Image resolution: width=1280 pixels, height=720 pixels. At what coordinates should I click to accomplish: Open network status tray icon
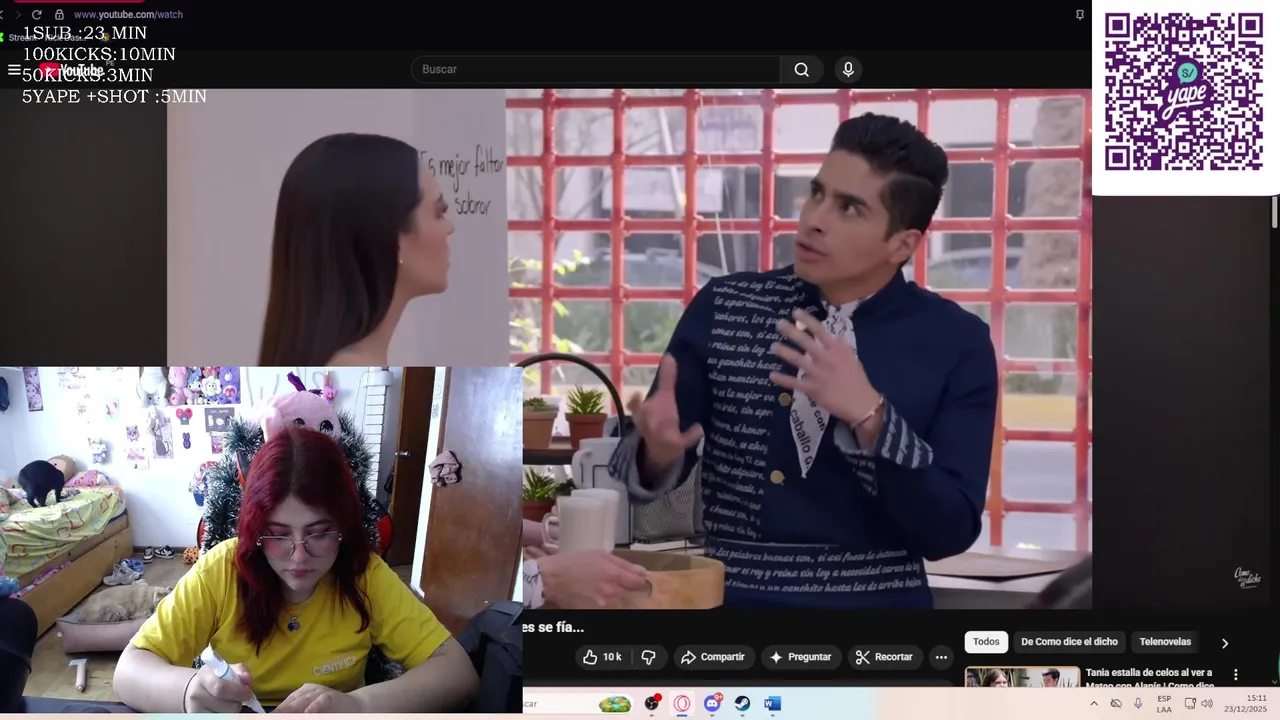click(x=1190, y=704)
